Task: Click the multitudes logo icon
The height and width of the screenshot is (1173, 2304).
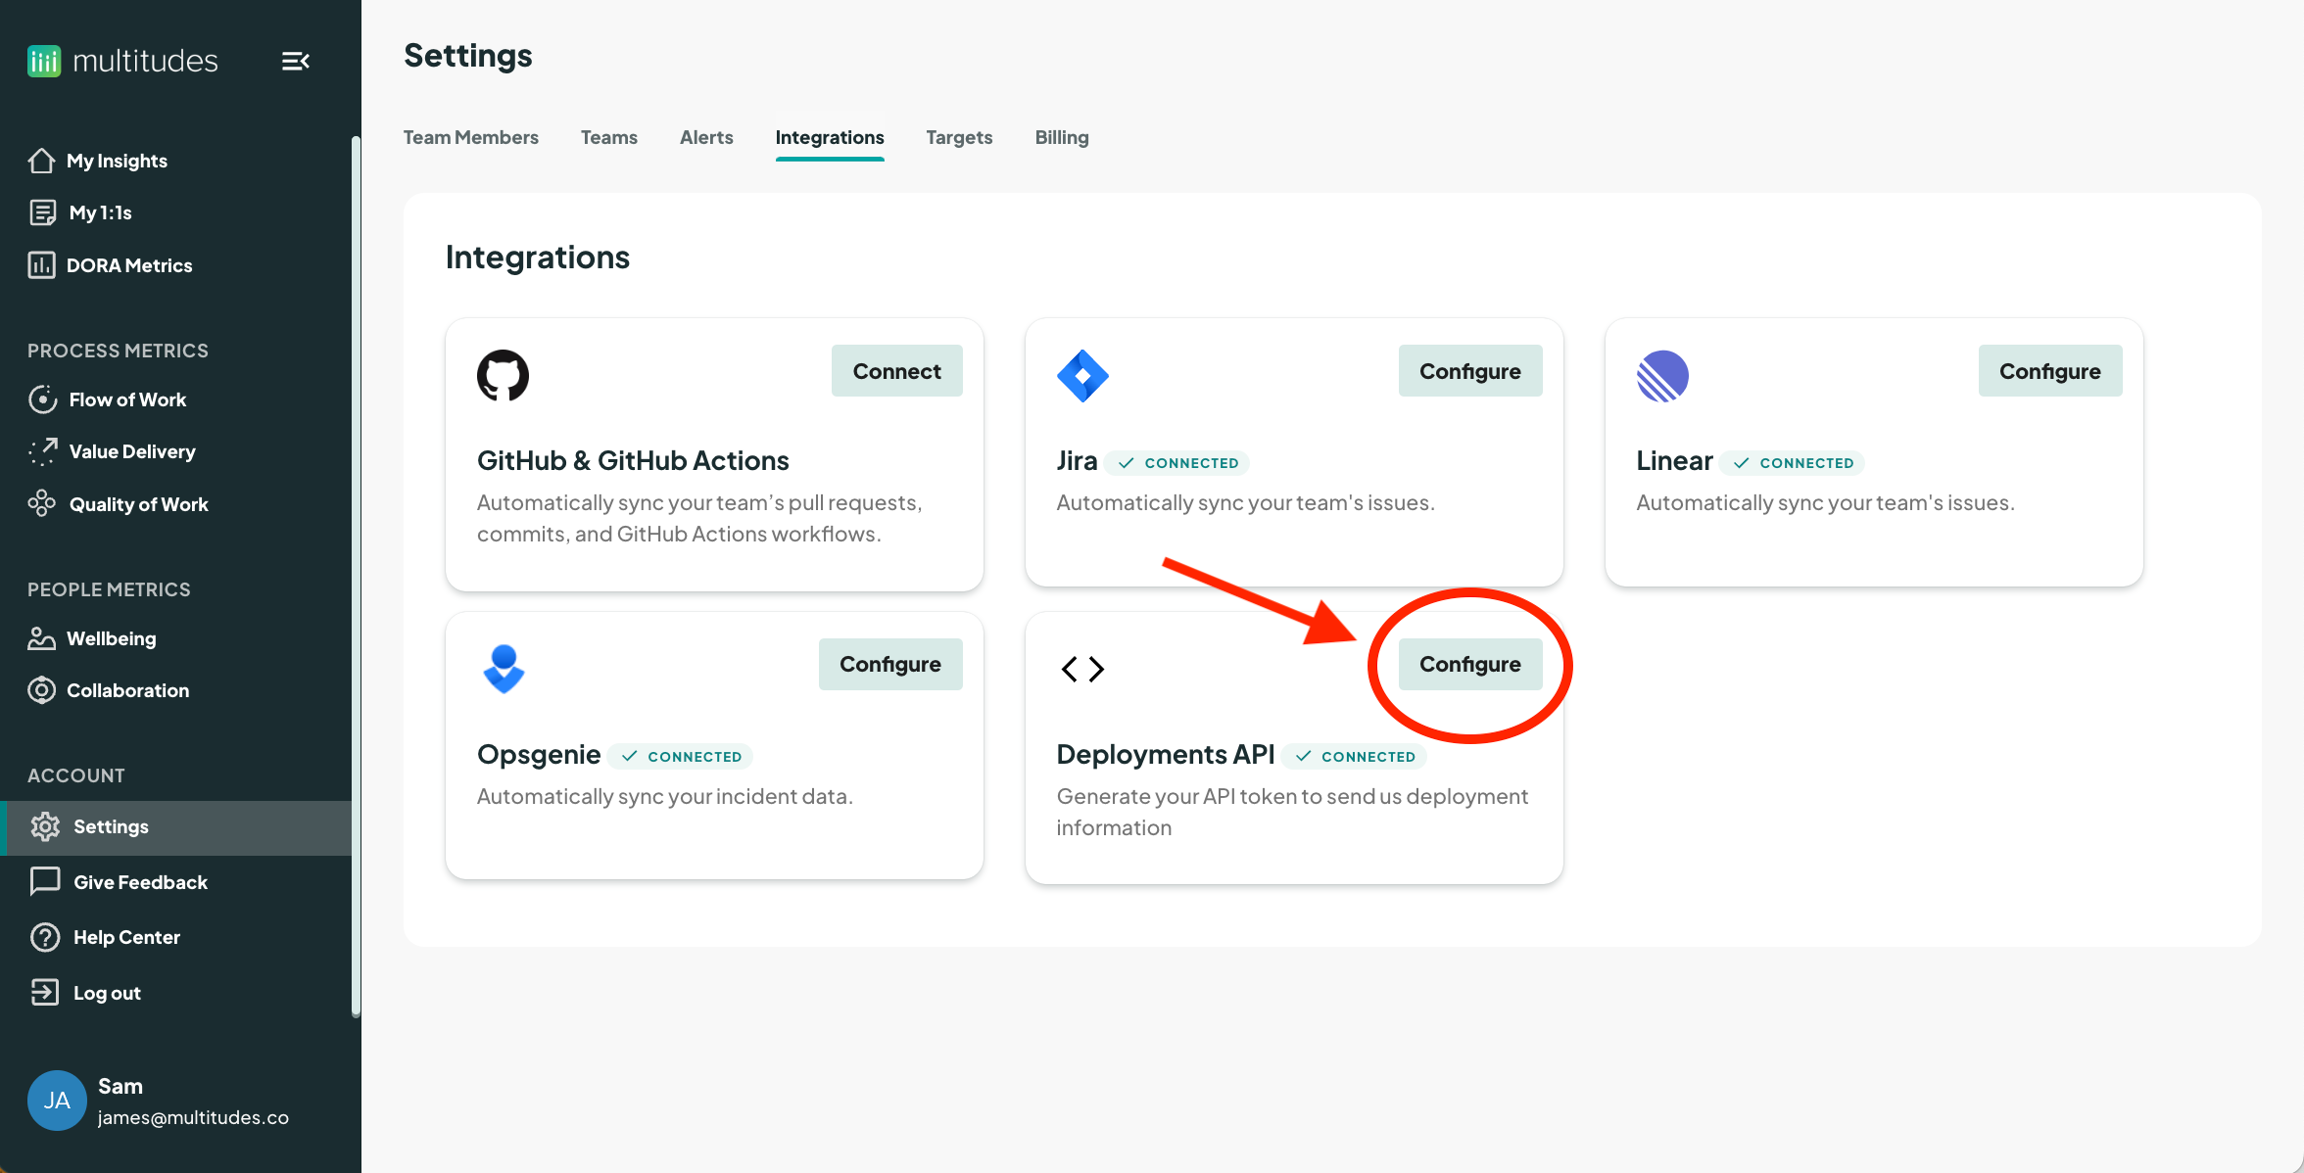Action: (x=44, y=61)
